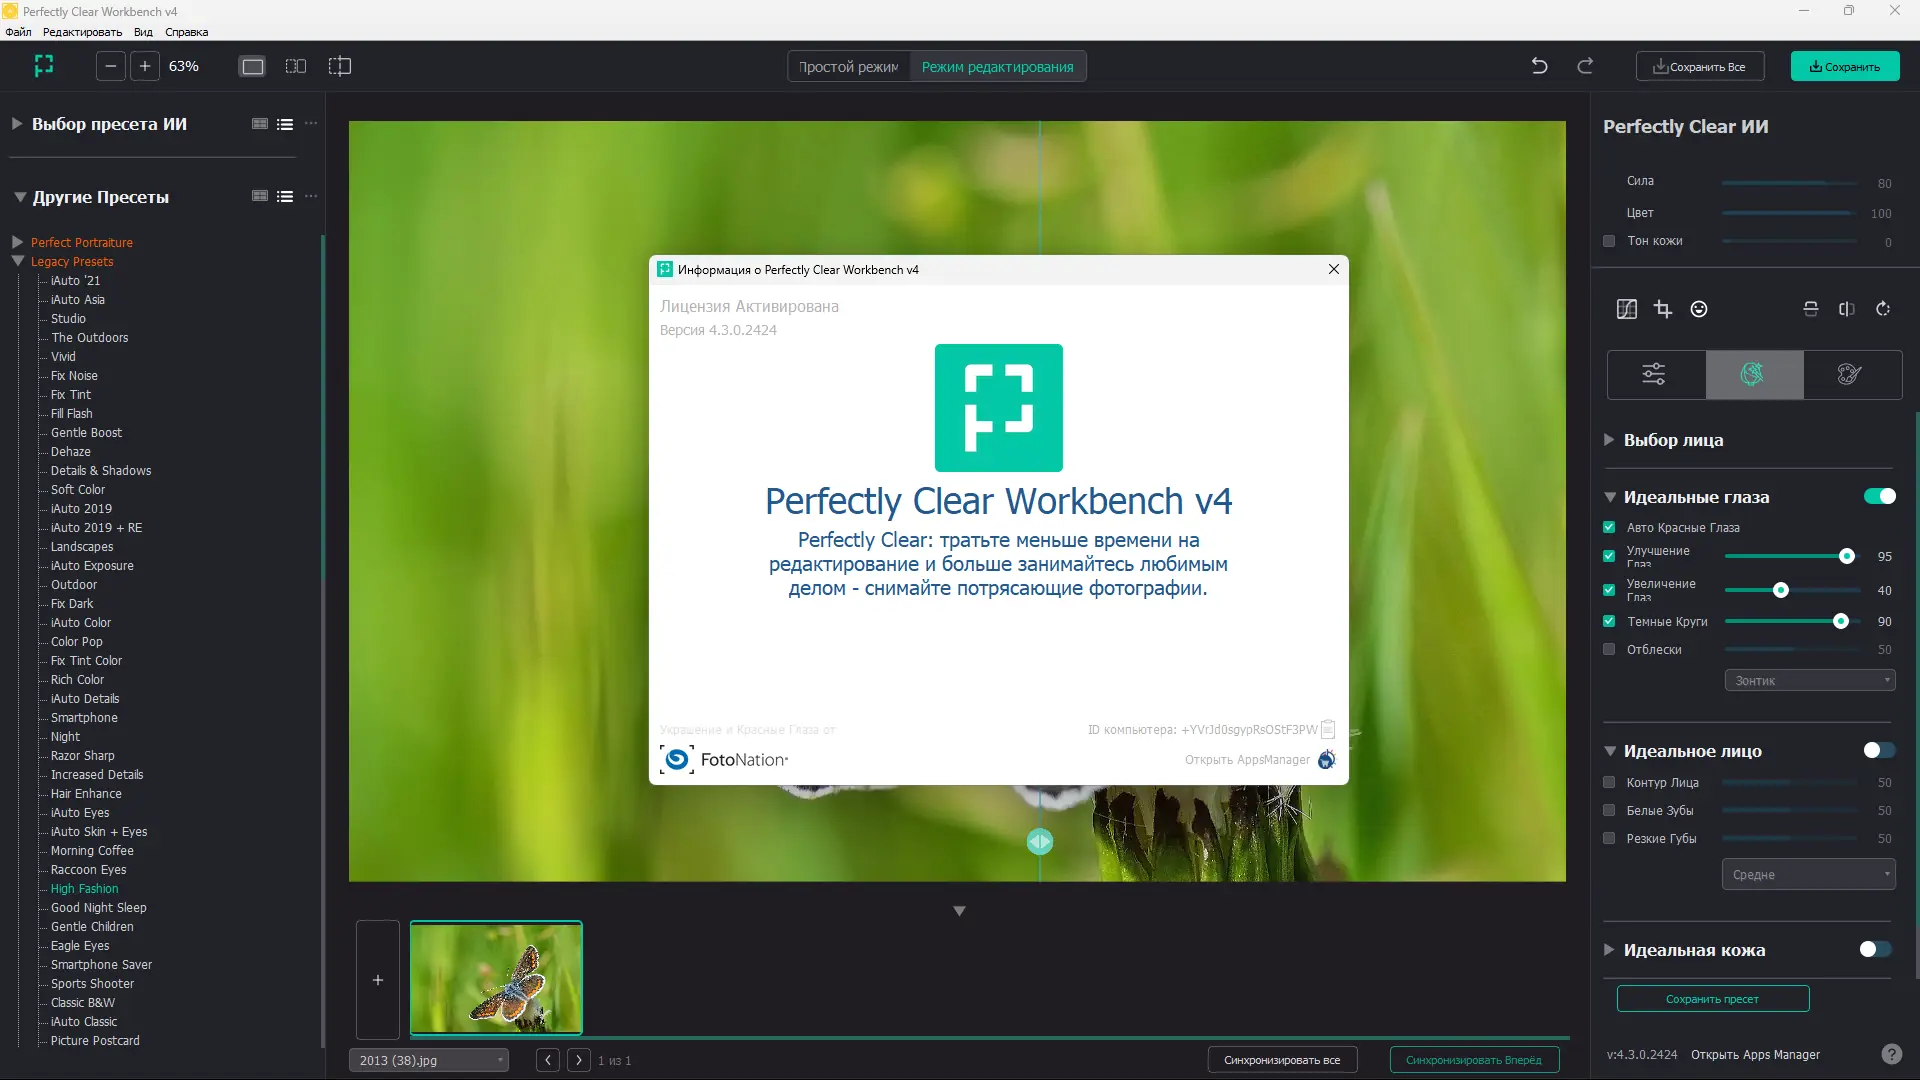Viewport: 1920px width, 1080px height.
Task: Select split view comparison icon
Action: 296,66
